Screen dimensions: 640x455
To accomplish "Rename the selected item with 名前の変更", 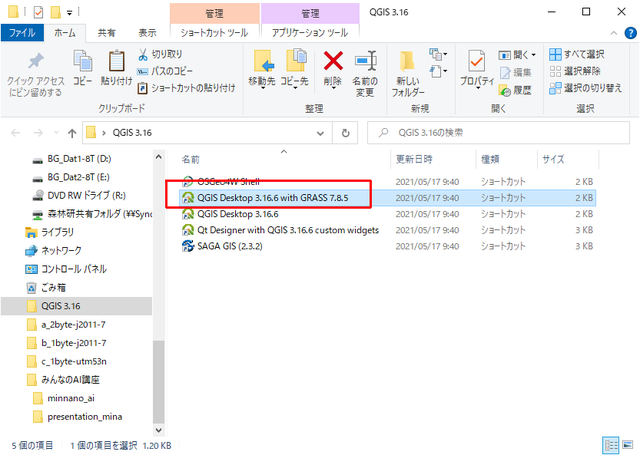I will point(365,73).
